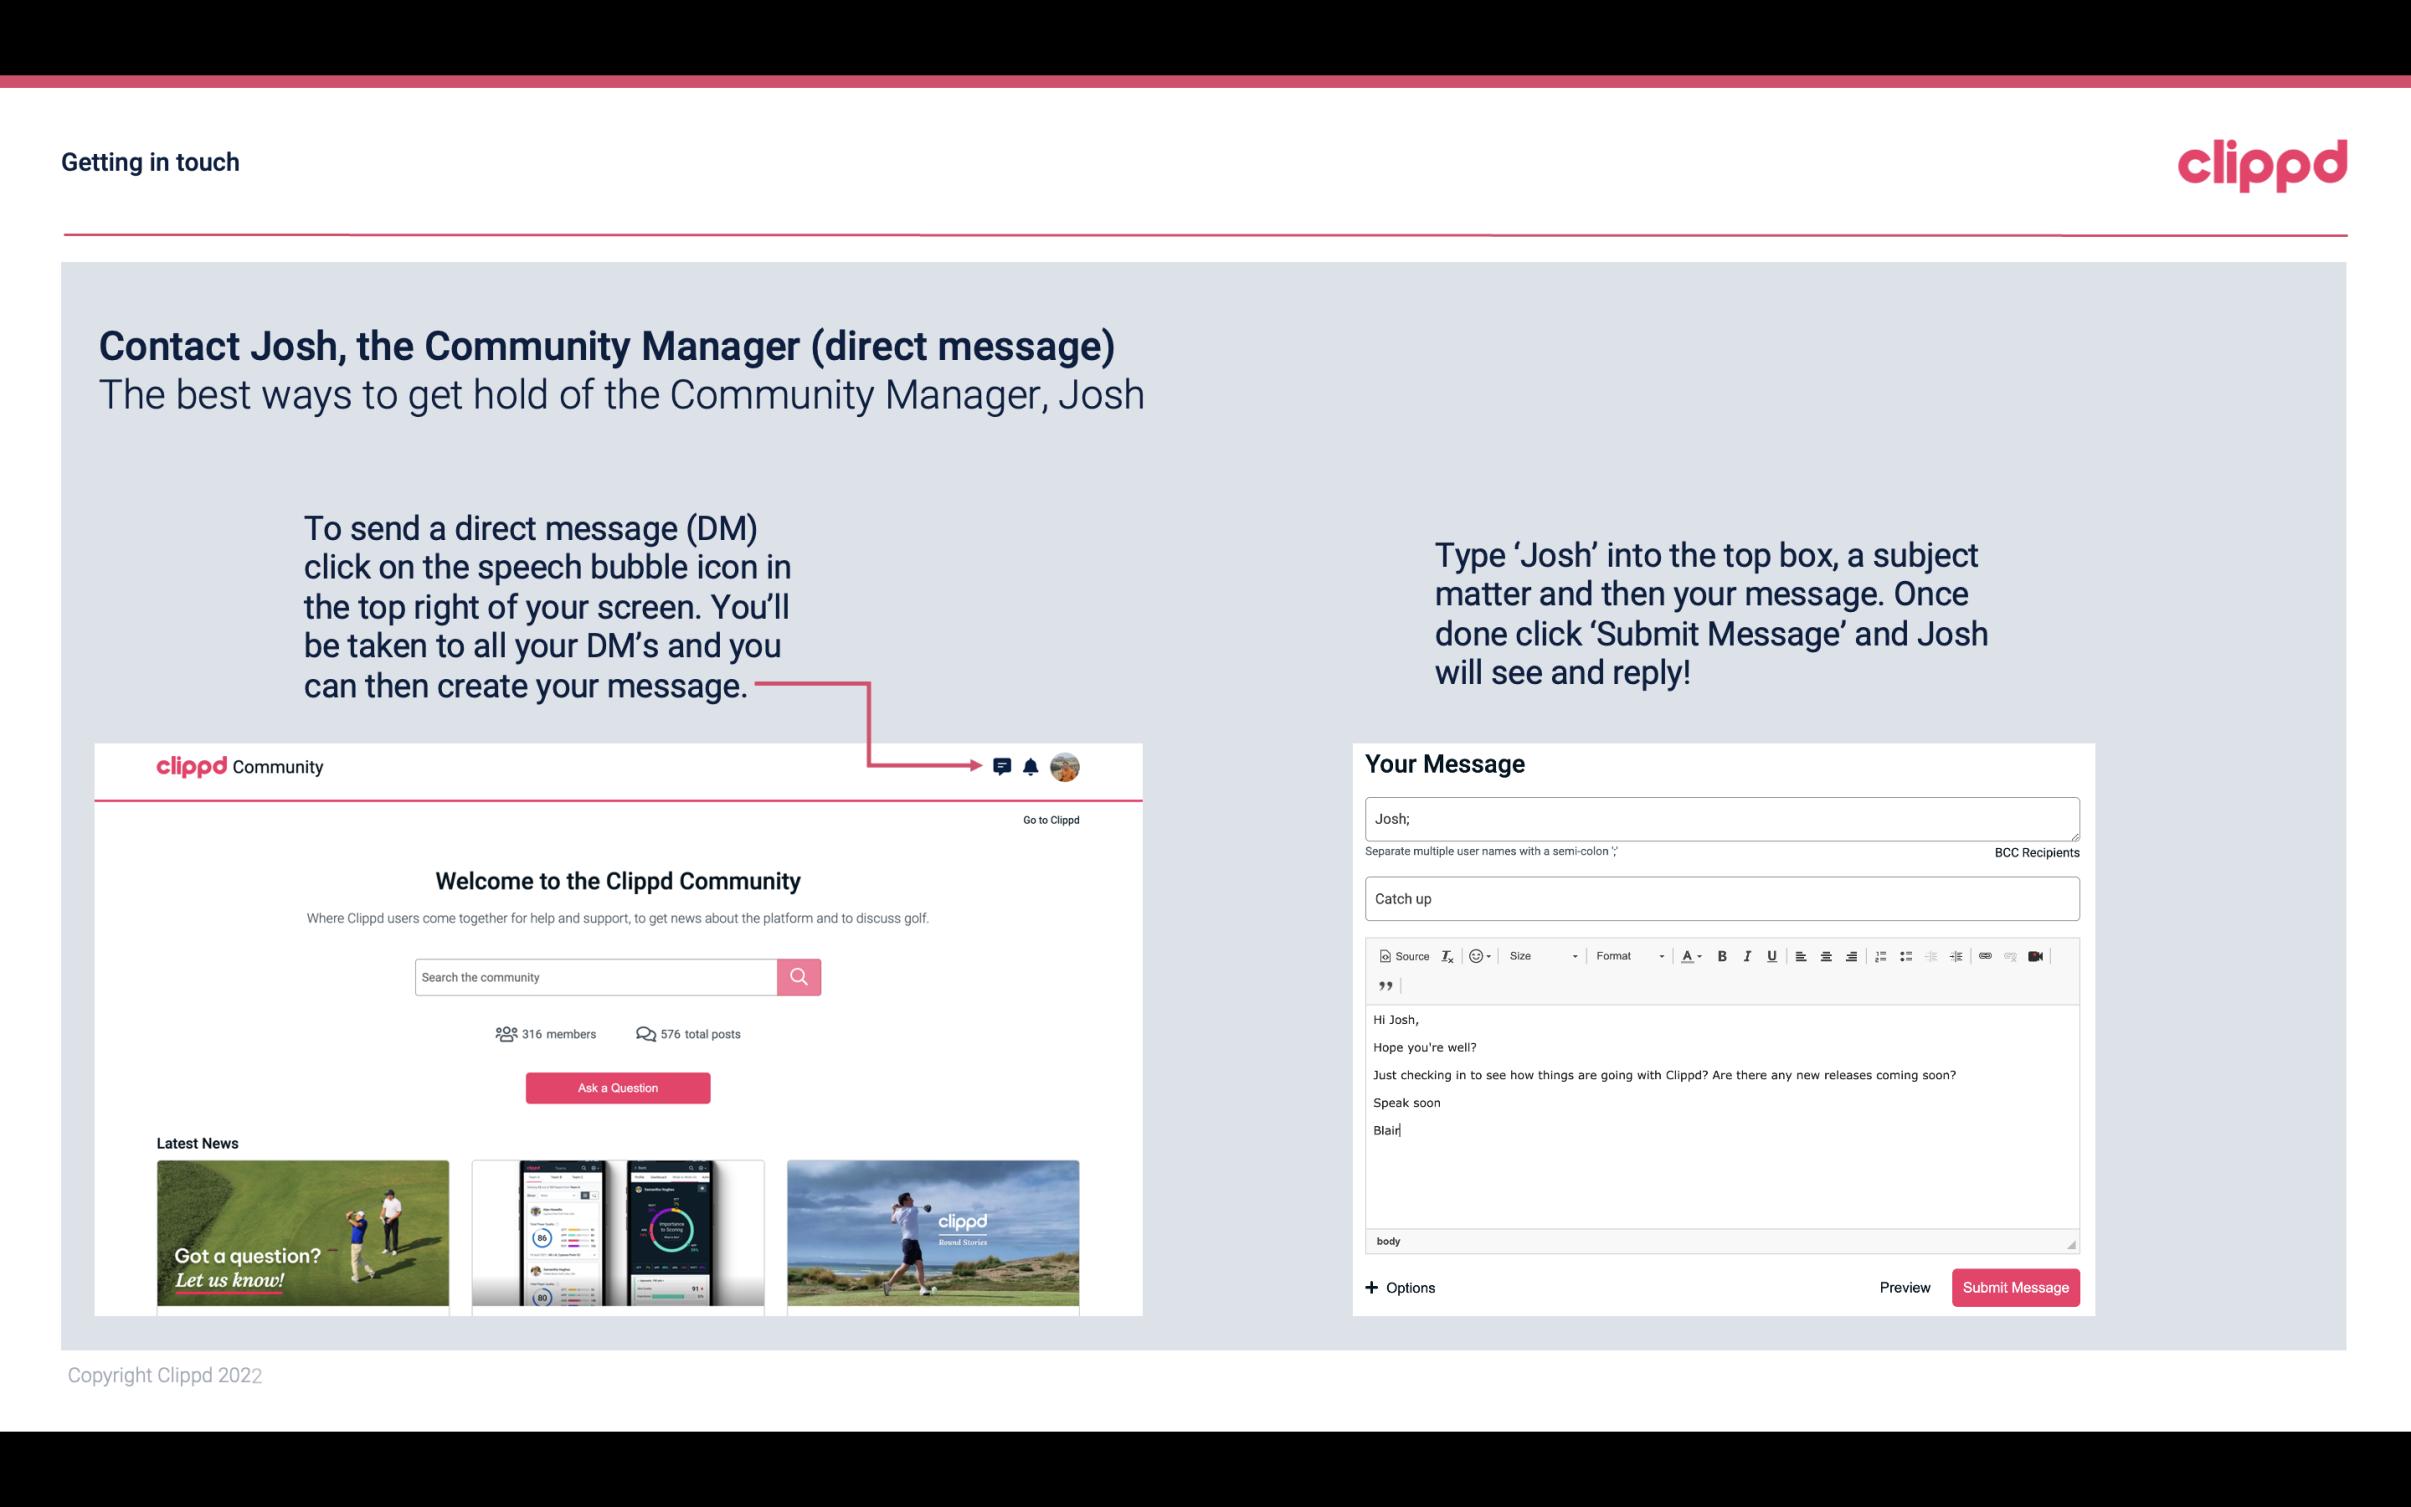Click Go to Clippd link
Image resolution: width=2411 pixels, height=1507 pixels.
tap(1048, 819)
